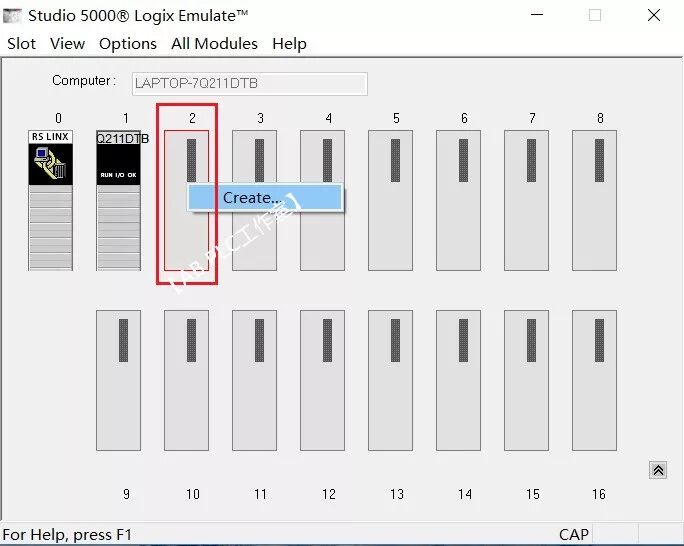The width and height of the screenshot is (684, 546).
Task: Select empty chassis slot 12
Action: tap(322, 380)
